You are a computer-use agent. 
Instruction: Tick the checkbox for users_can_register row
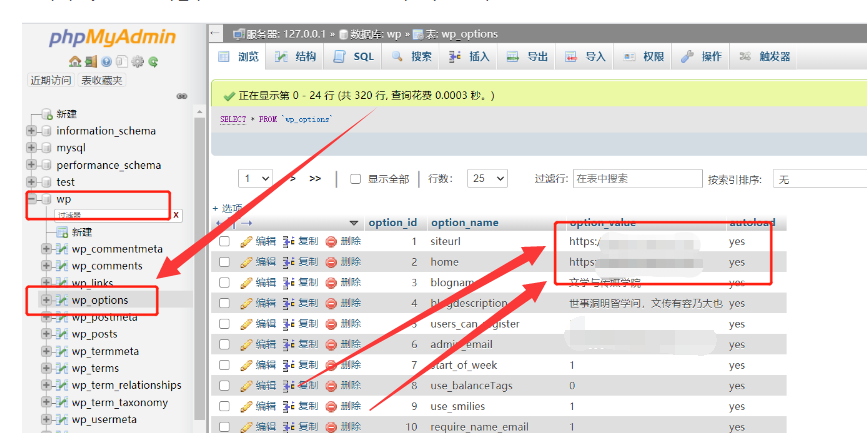coord(224,324)
